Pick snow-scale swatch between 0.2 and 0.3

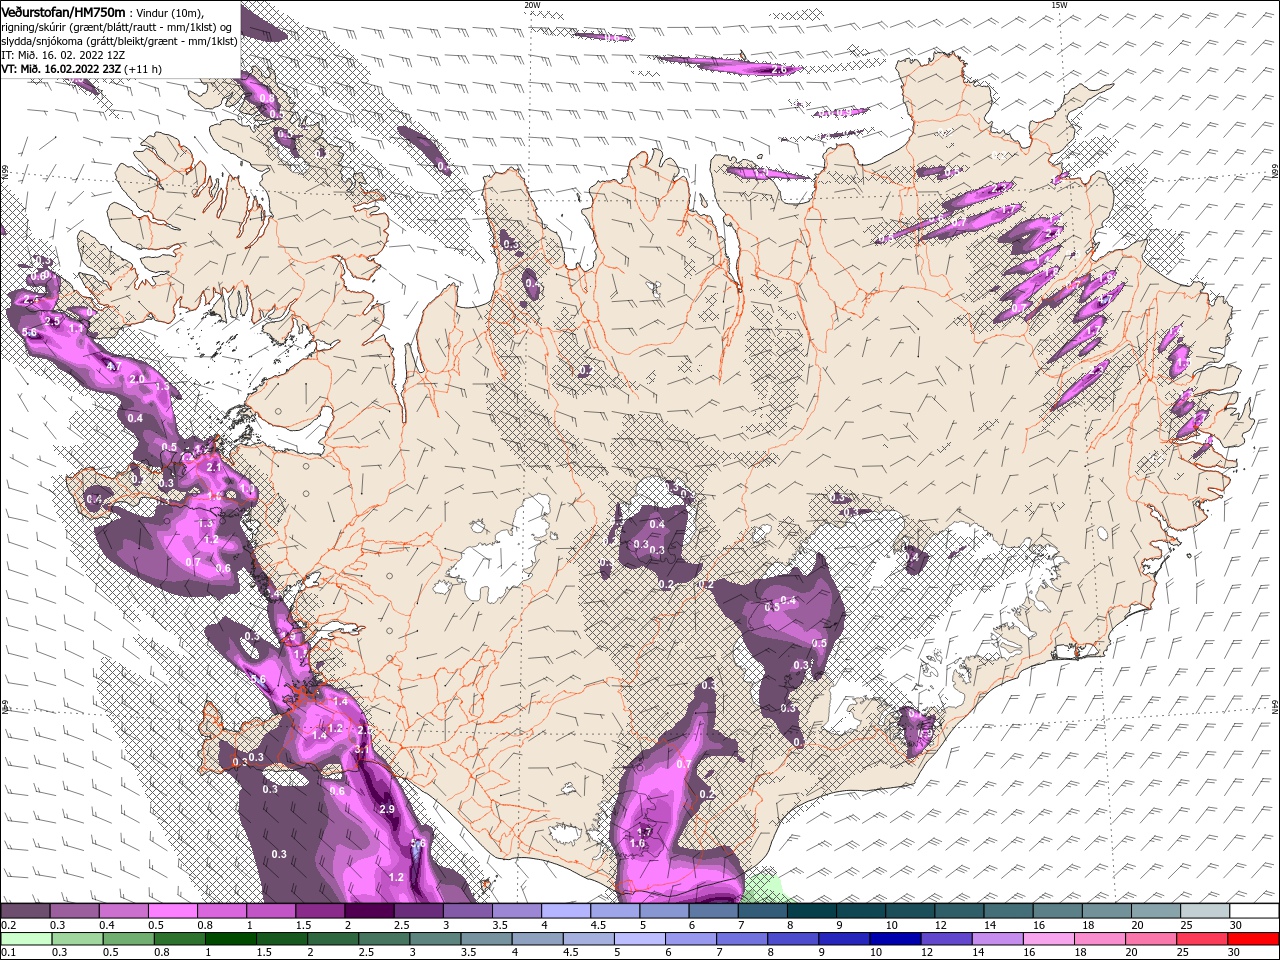coord(25,911)
